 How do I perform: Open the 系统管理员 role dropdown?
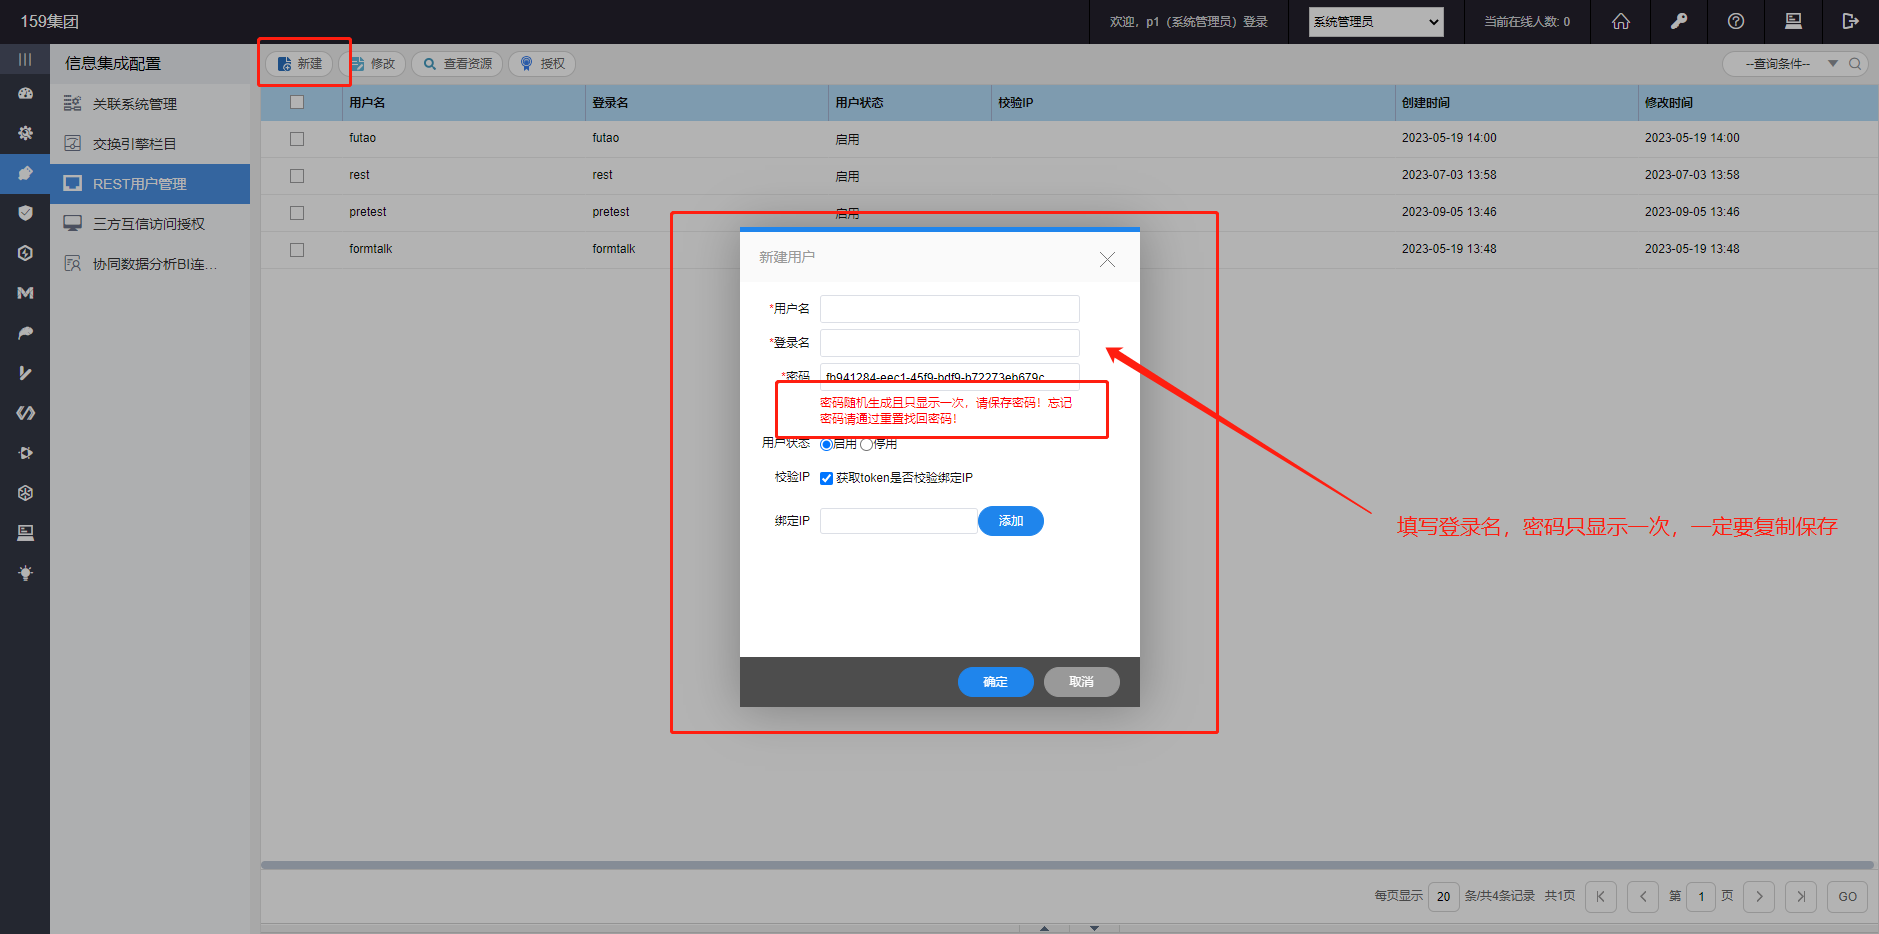point(1376,21)
